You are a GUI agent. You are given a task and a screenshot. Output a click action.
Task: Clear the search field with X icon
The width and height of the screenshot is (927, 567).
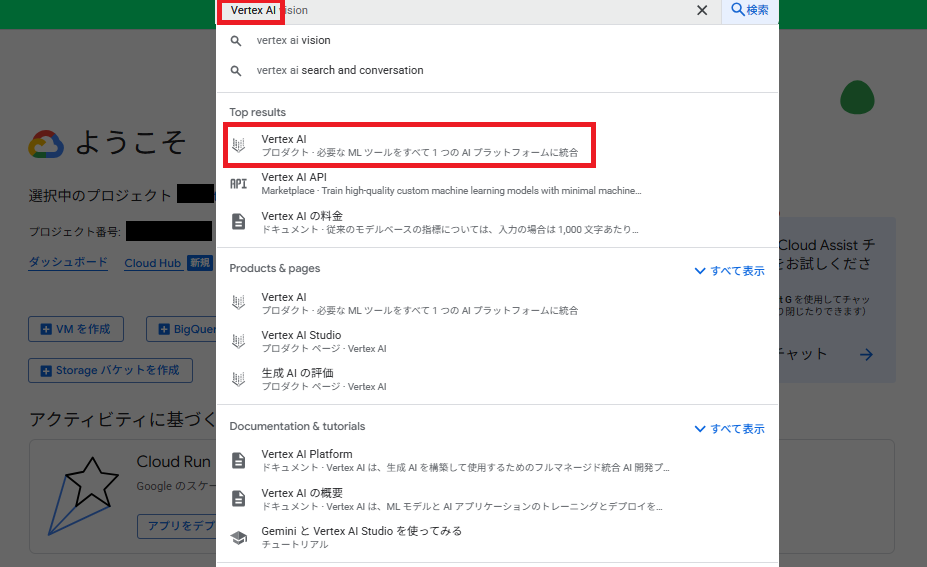(702, 10)
